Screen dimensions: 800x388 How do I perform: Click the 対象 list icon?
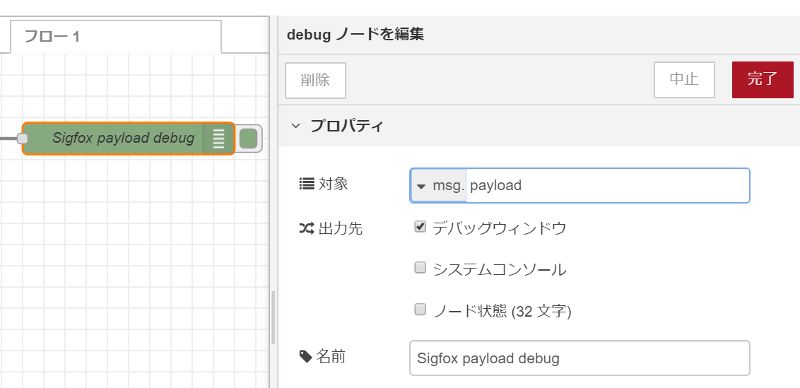click(307, 184)
